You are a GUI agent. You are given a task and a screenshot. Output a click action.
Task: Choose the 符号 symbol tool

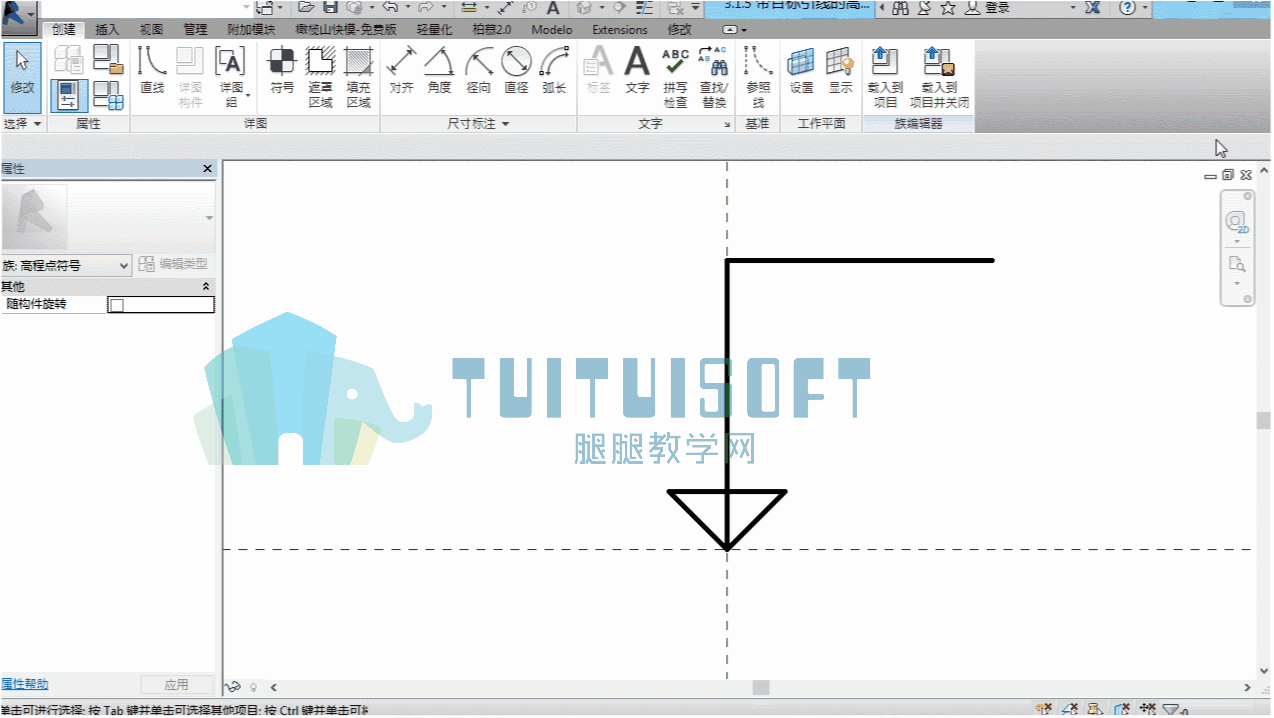pyautogui.click(x=282, y=71)
